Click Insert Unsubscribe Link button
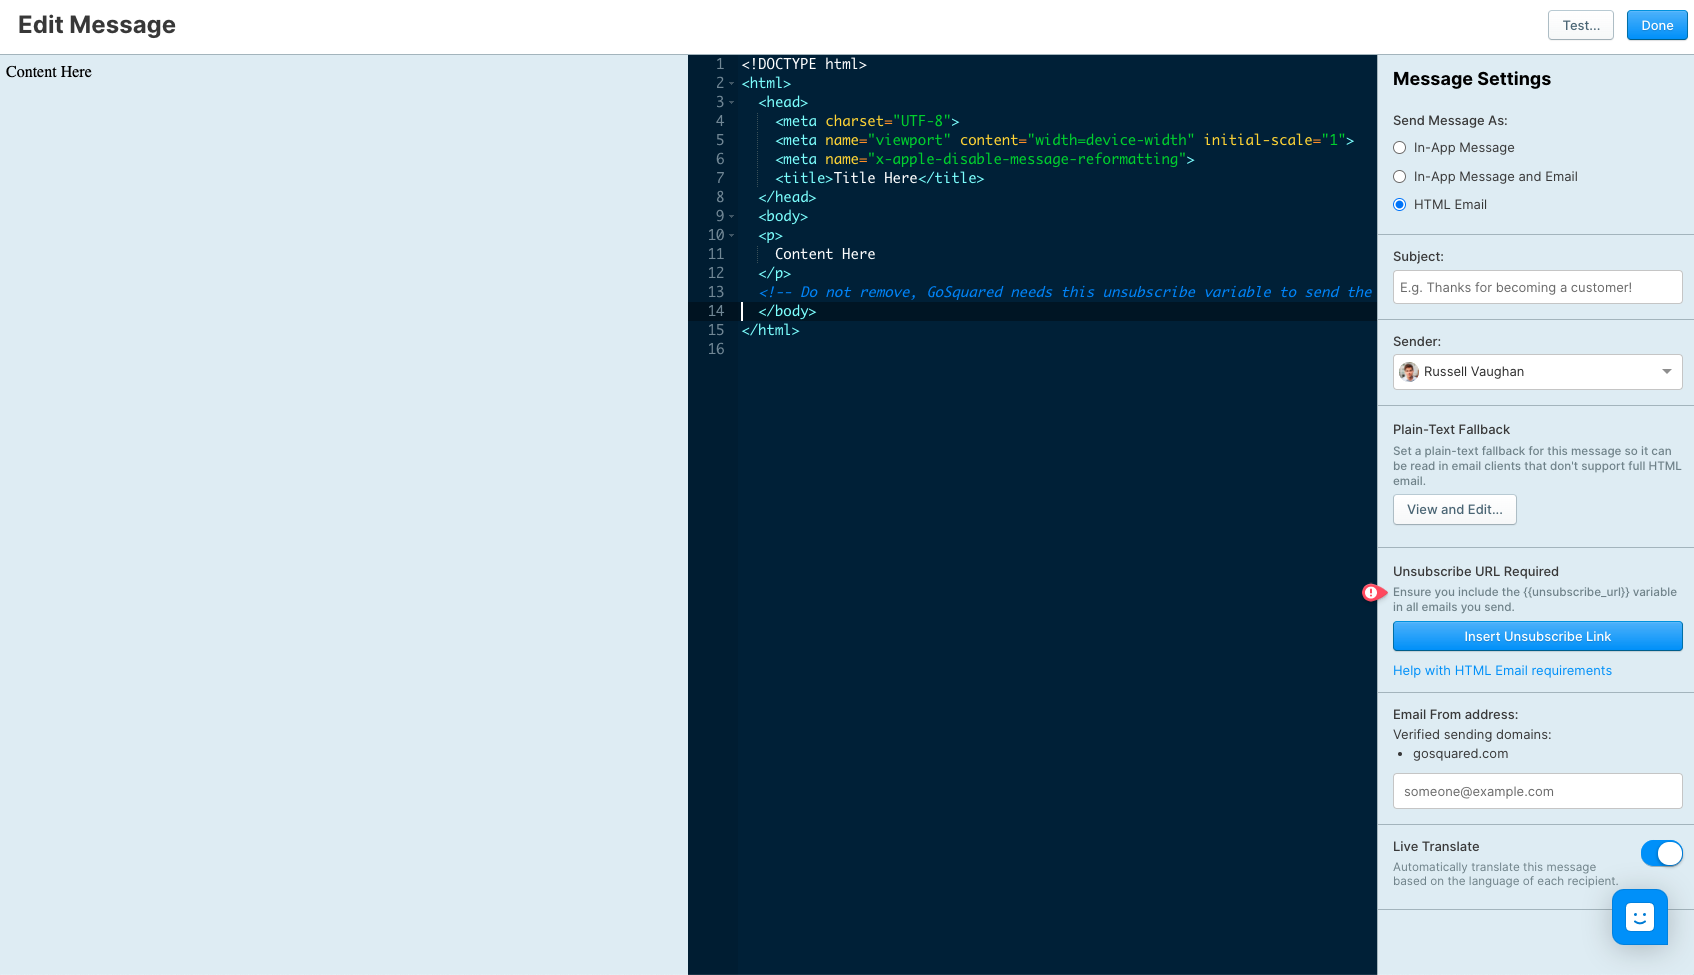Viewport: 1694px width, 975px height. (1538, 636)
